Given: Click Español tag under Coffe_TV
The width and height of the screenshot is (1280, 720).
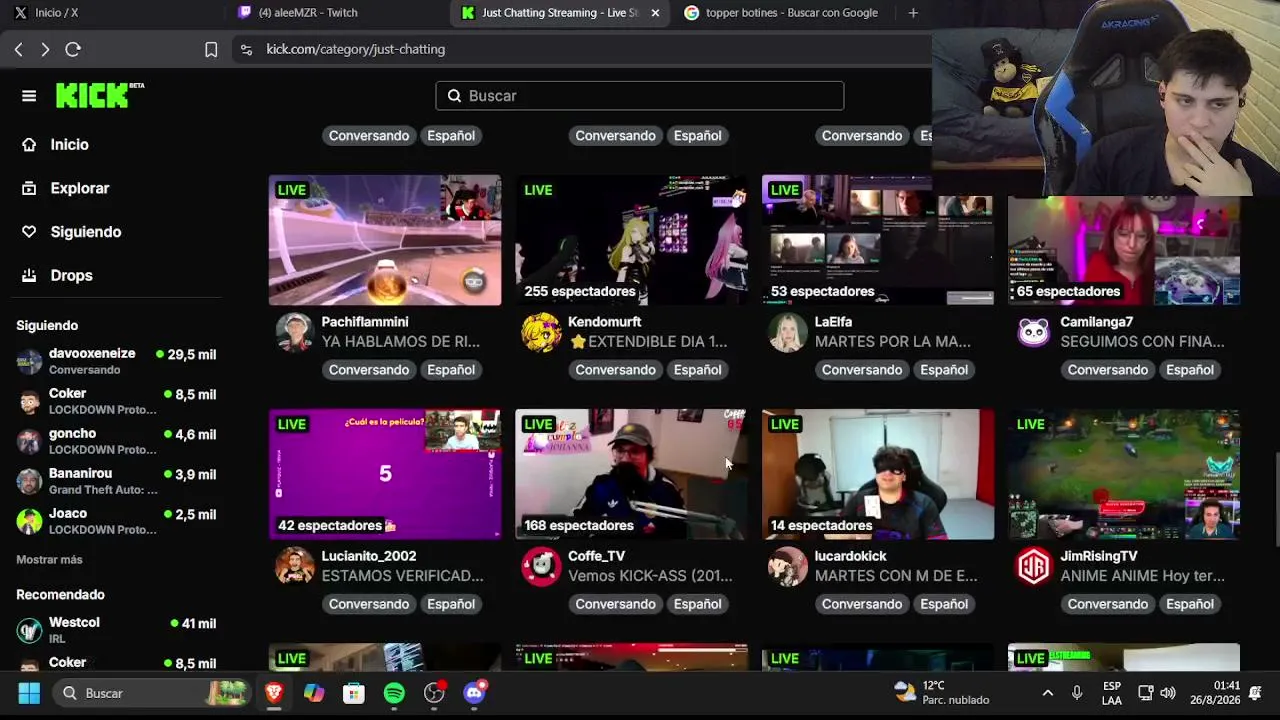Looking at the screenshot, I should click(x=697, y=604).
